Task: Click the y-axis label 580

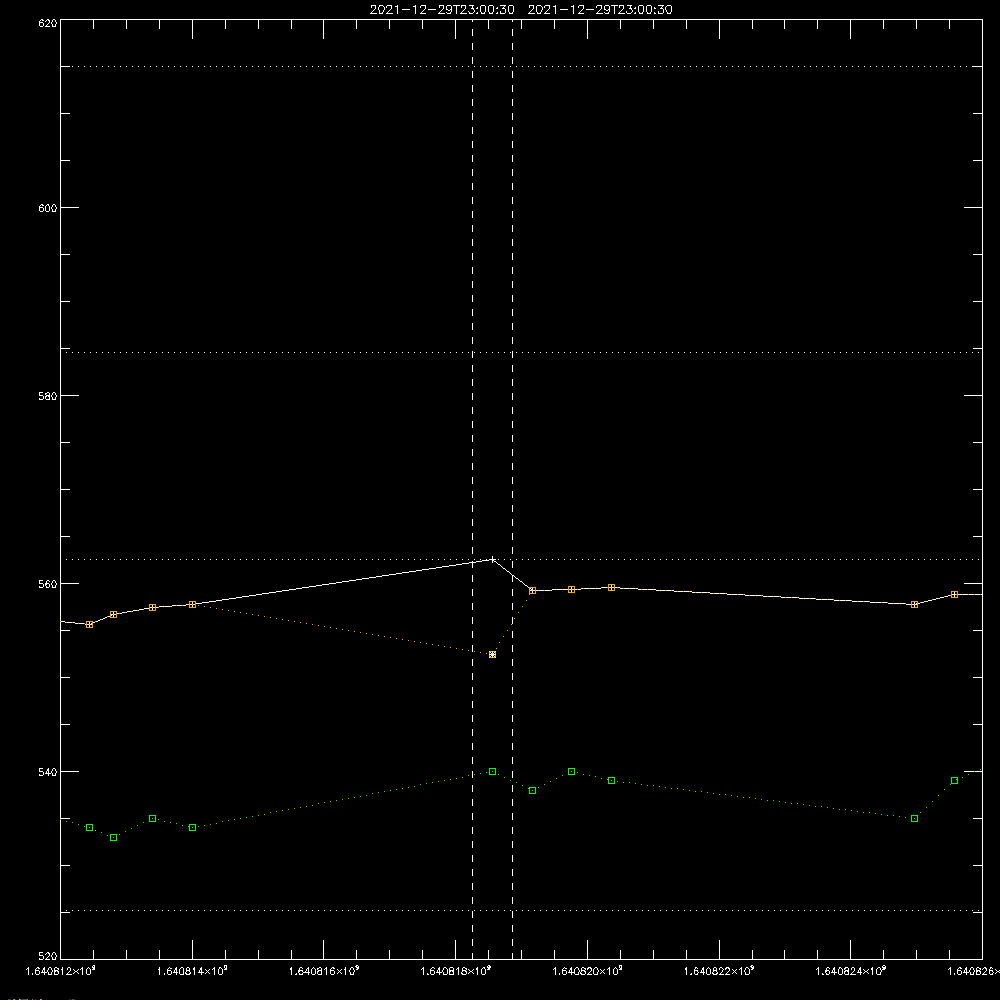Action: click(x=48, y=396)
